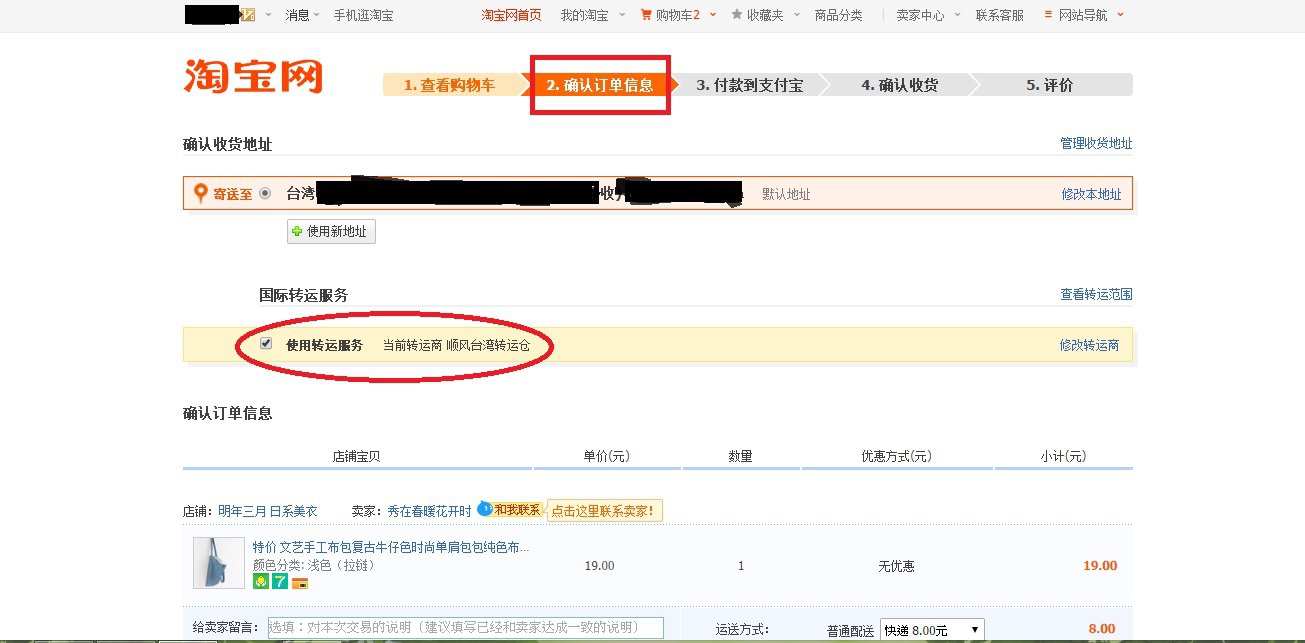Click the green consumer protection badge icon

coord(260,581)
